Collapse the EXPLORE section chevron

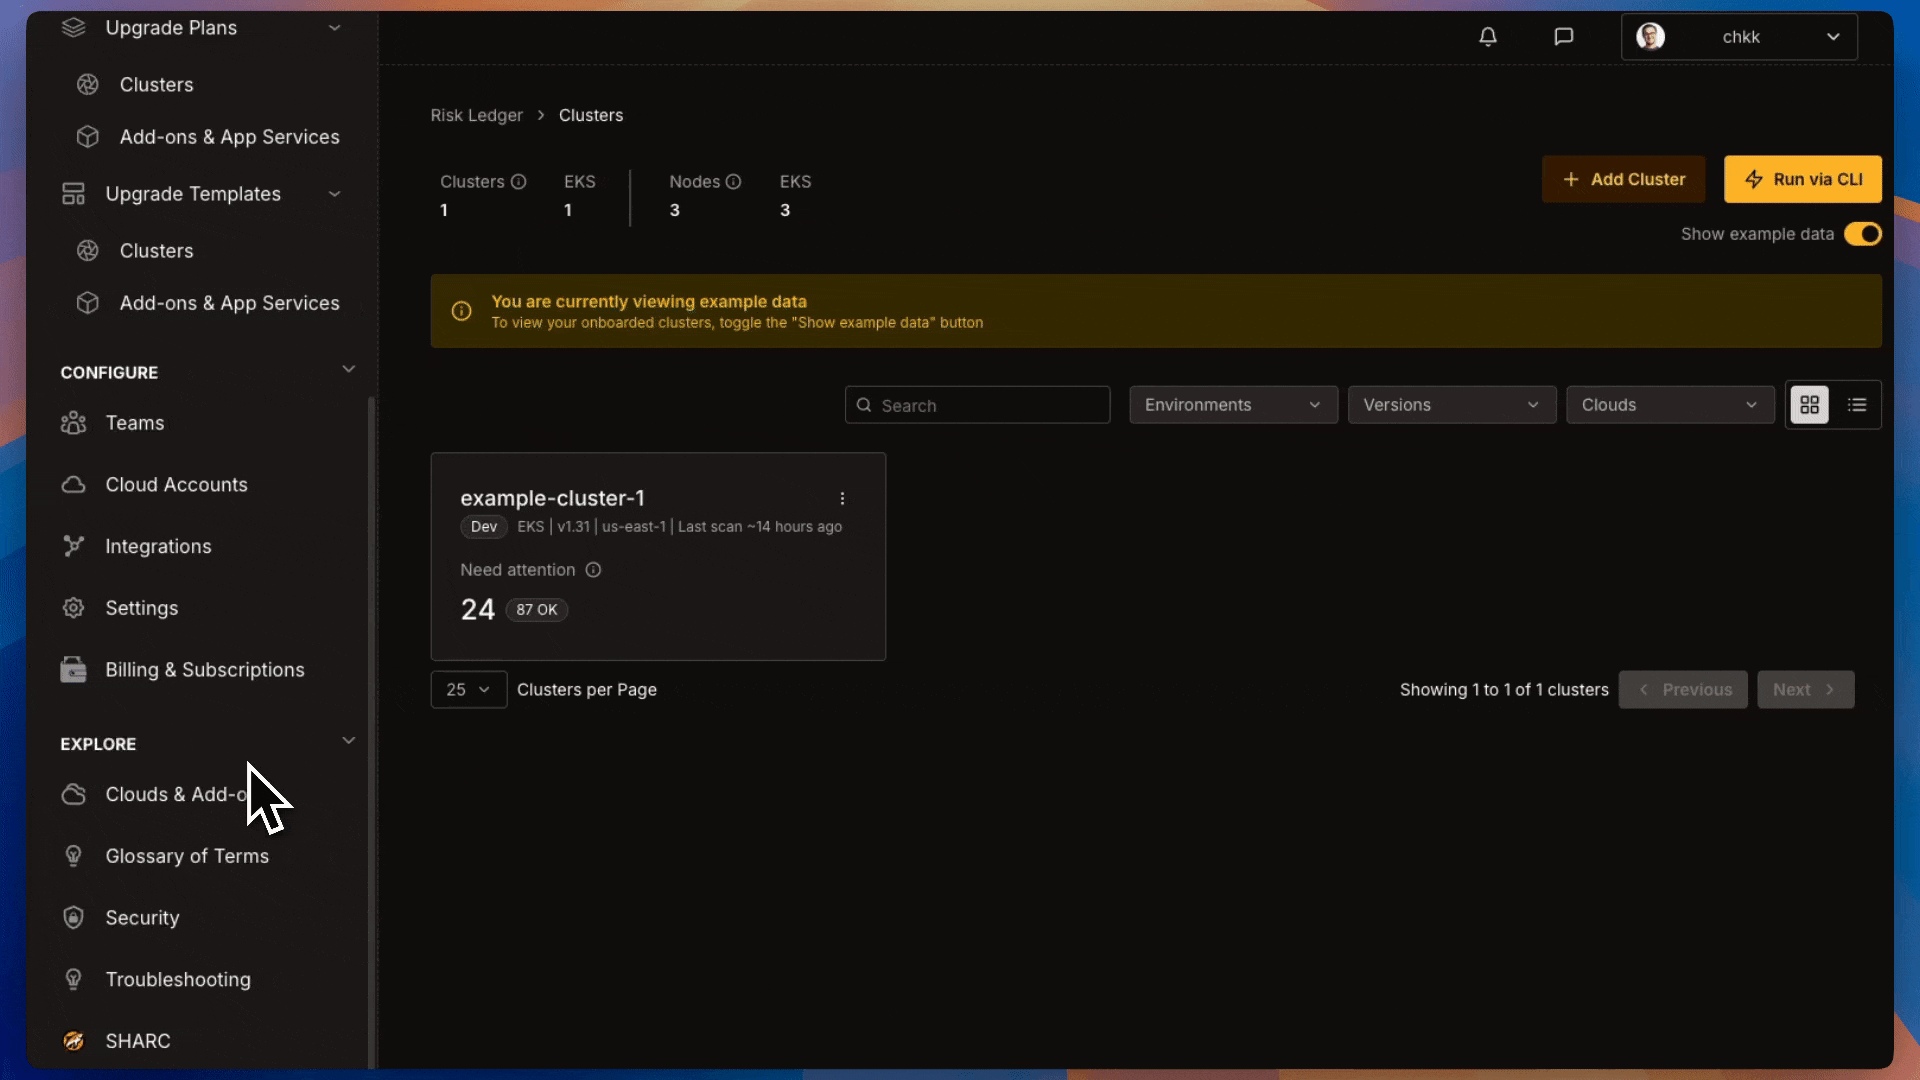pos(348,741)
